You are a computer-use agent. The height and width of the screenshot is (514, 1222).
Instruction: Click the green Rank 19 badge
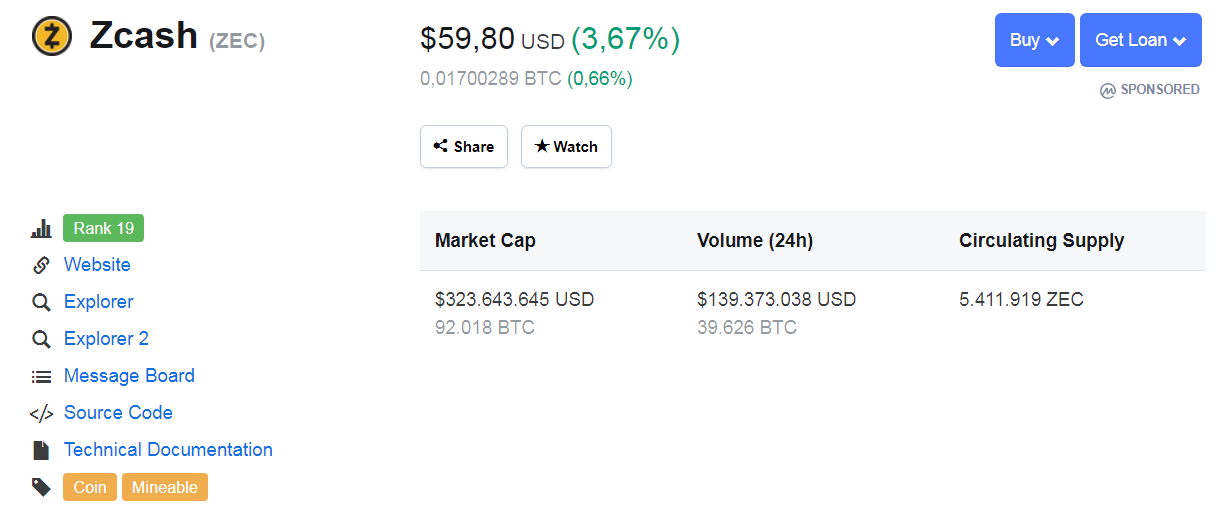pyautogui.click(x=103, y=228)
